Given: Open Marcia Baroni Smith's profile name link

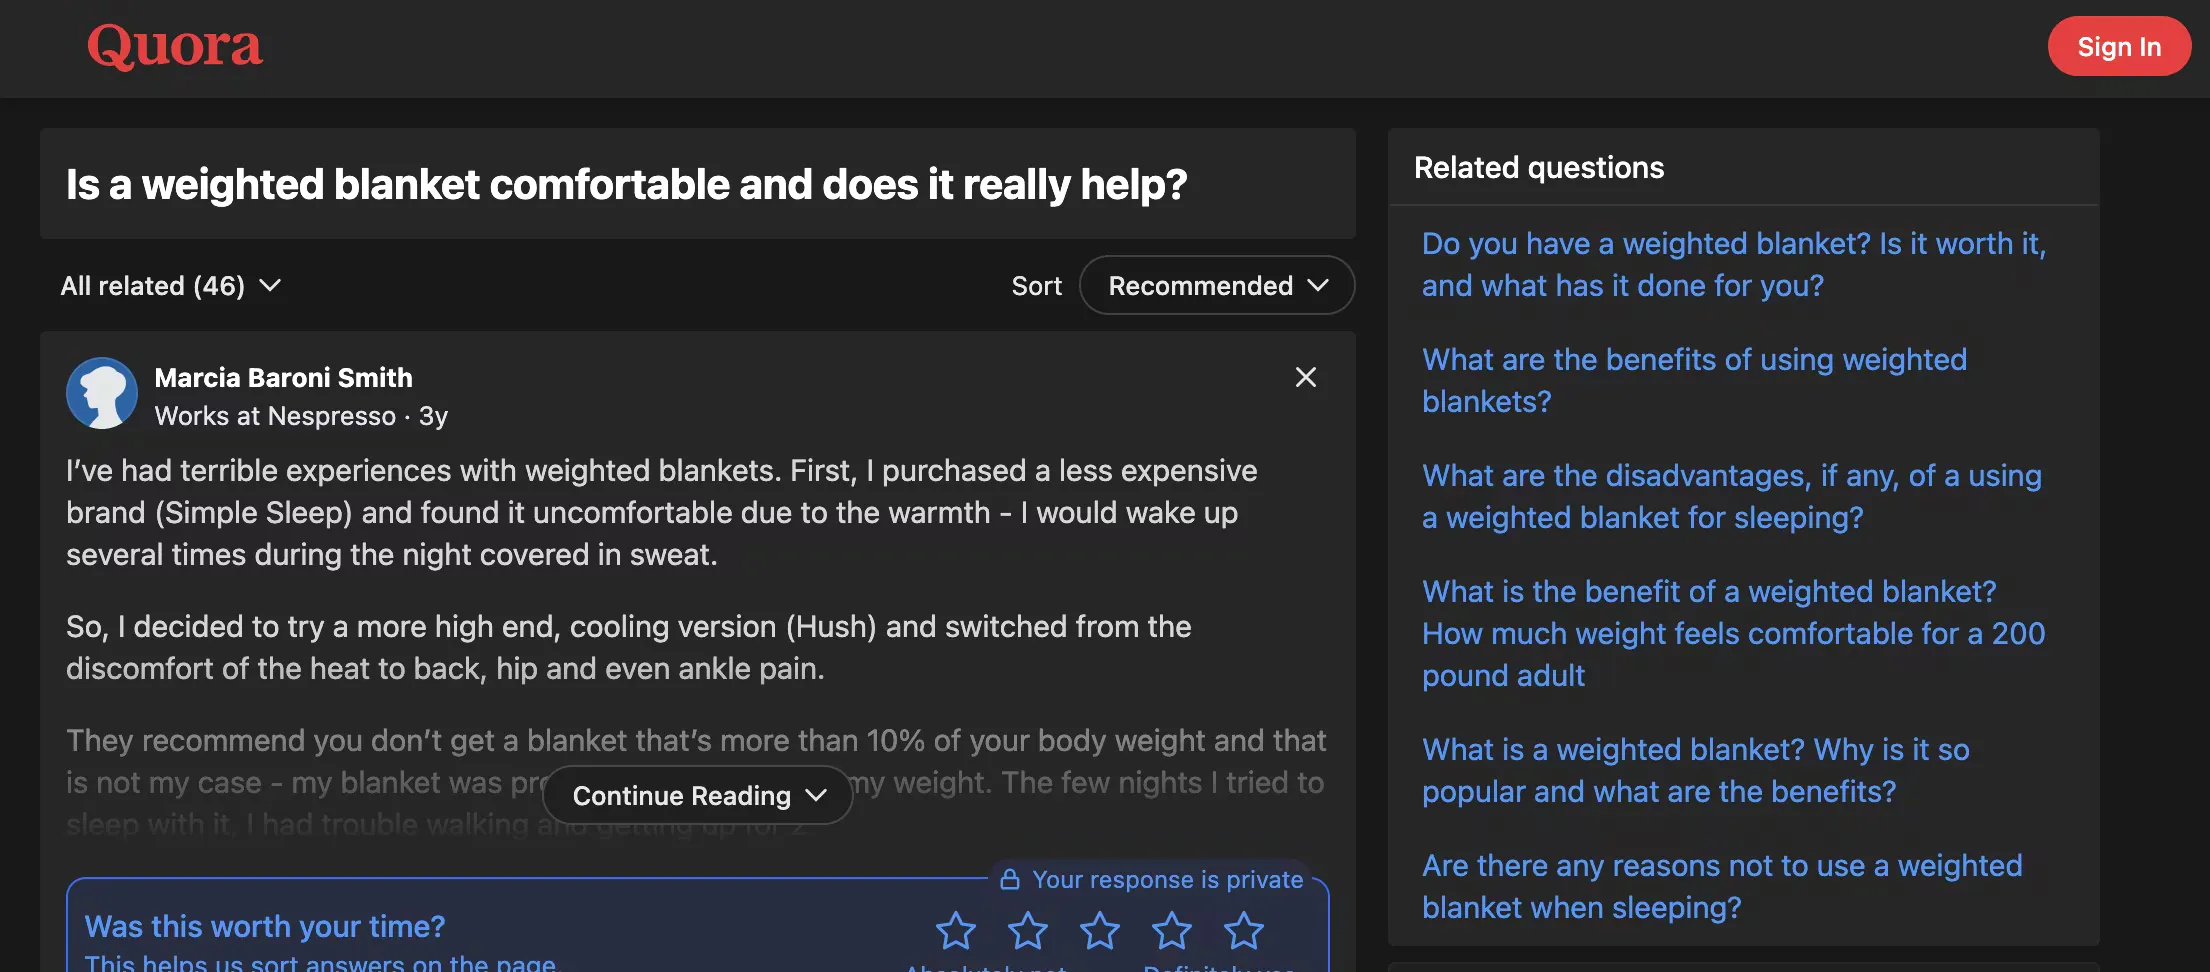Looking at the screenshot, I should [283, 378].
